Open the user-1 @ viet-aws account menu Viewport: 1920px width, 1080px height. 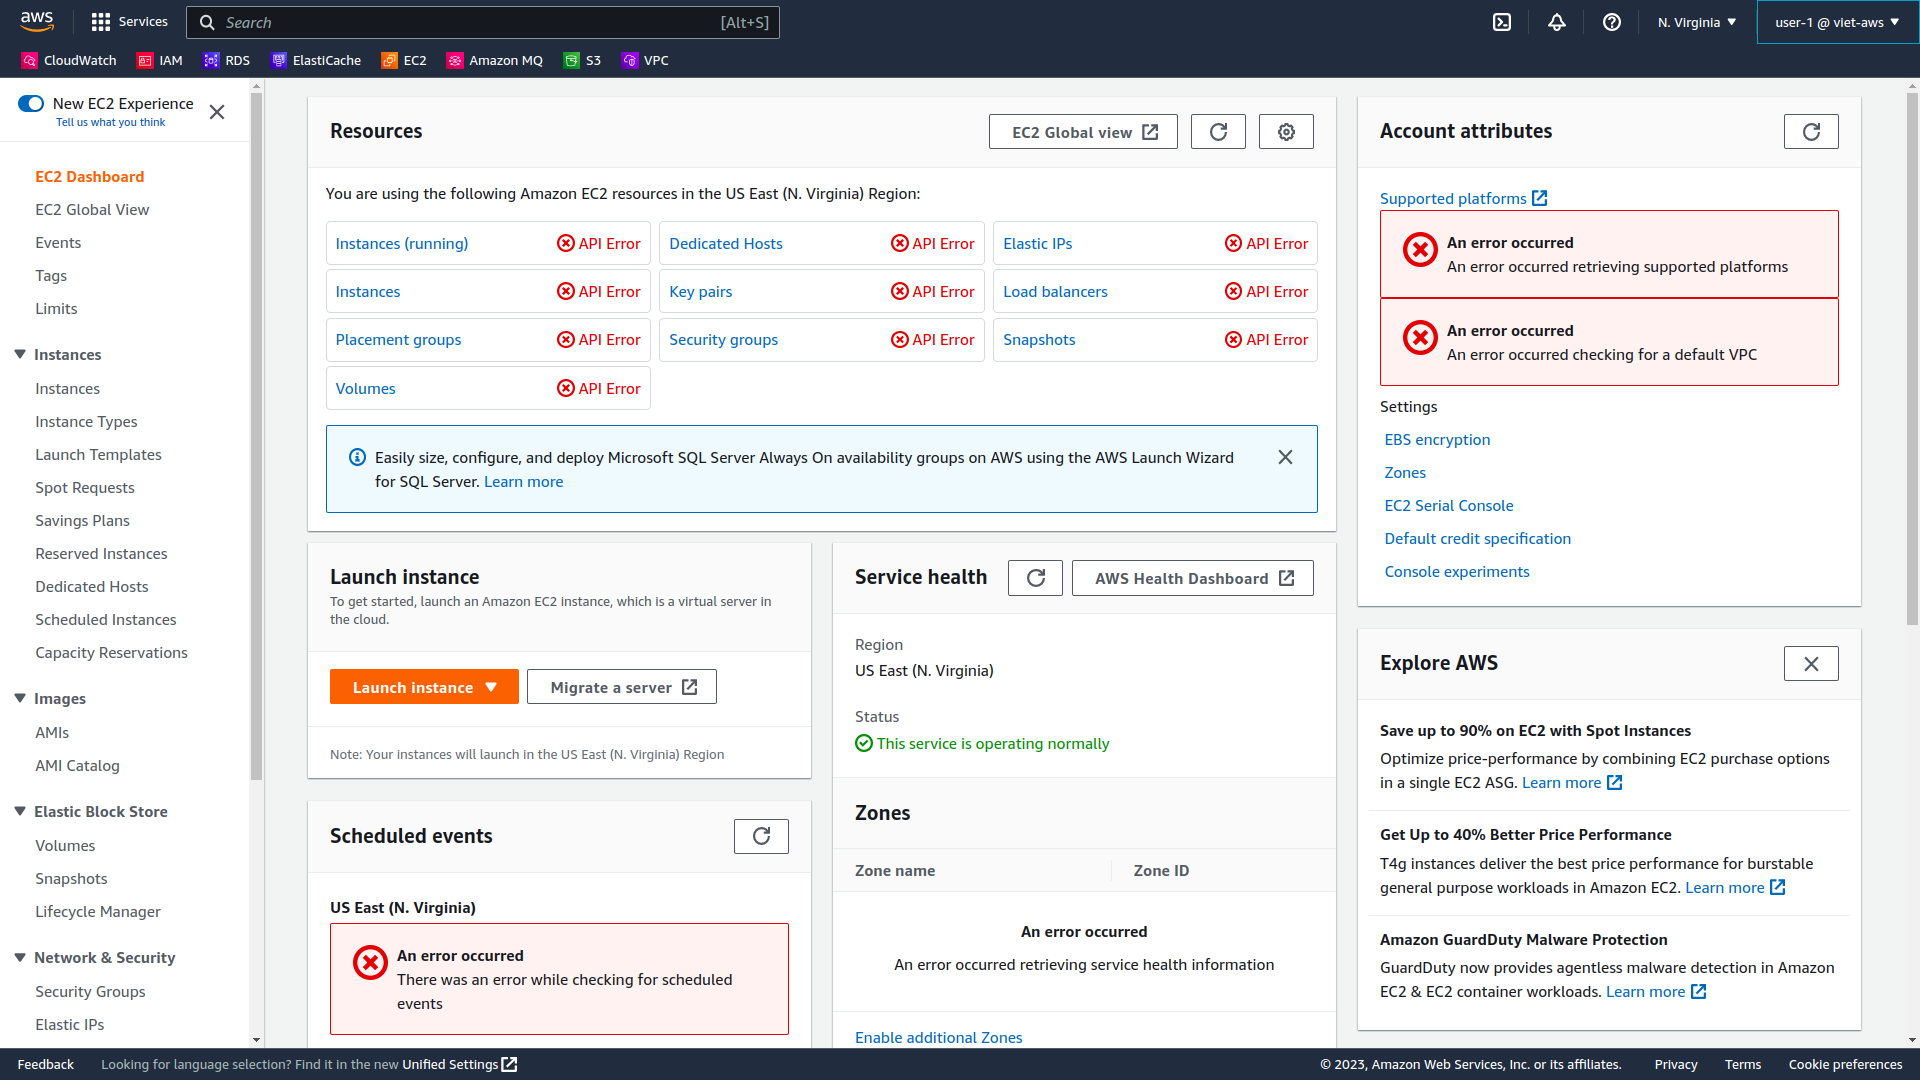pyautogui.click(x=1837, y=22)
